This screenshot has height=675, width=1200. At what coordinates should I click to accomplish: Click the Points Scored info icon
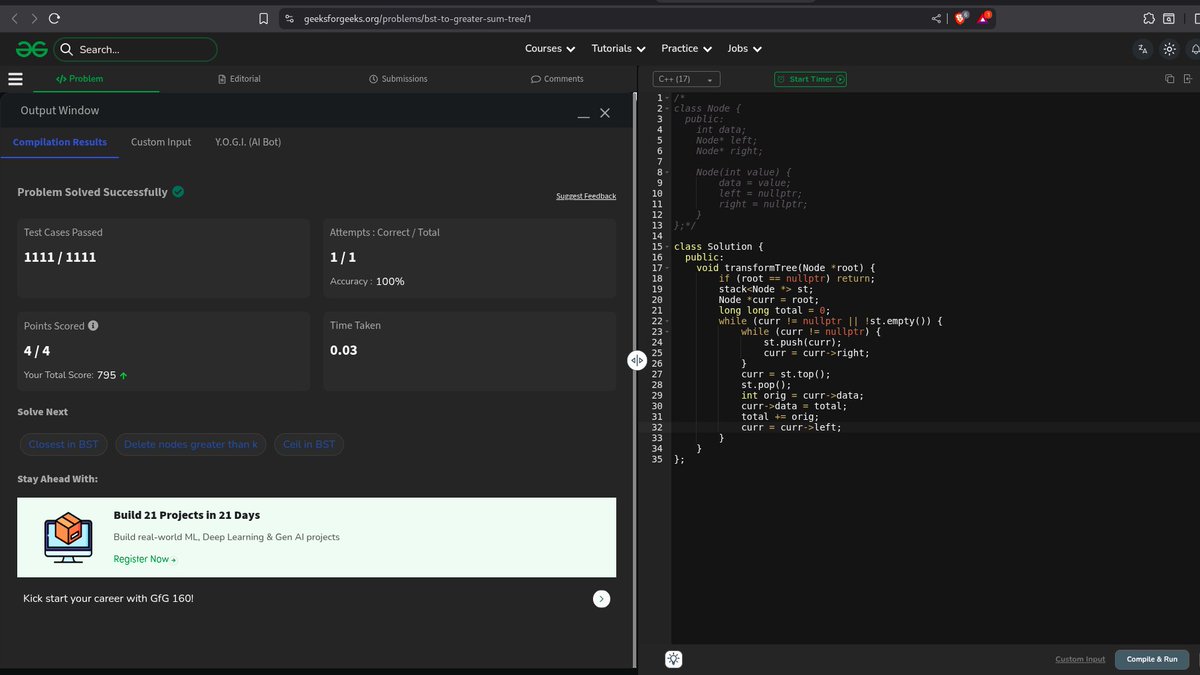93,326
